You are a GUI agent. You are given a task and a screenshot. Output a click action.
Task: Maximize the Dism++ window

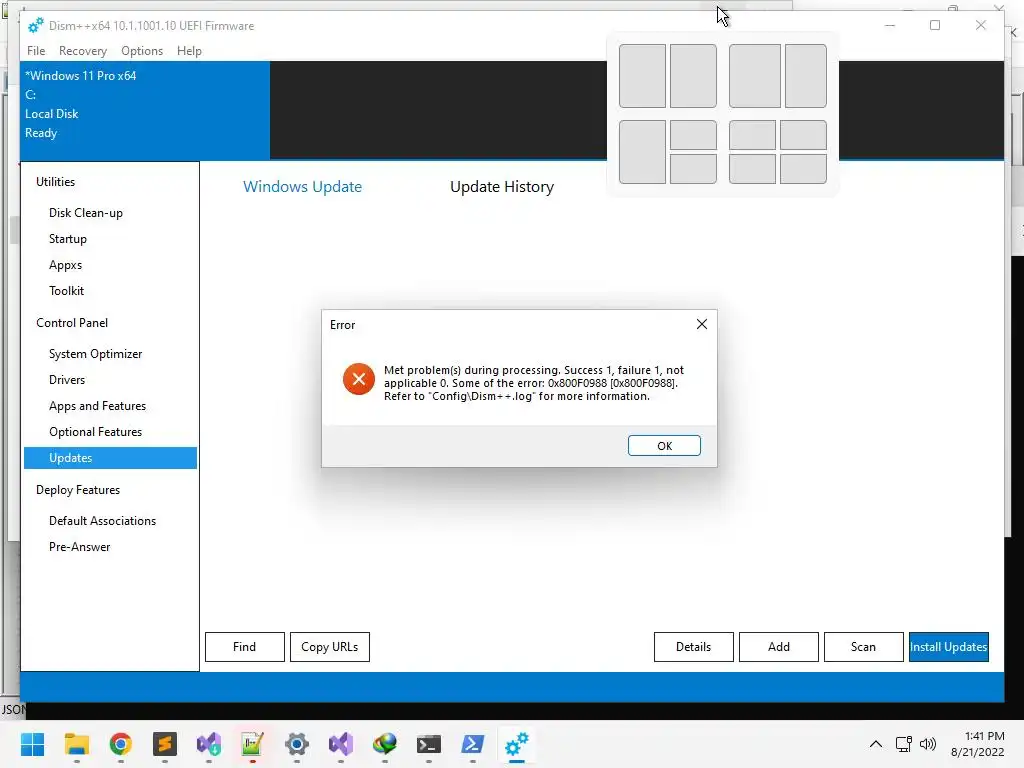935,25
